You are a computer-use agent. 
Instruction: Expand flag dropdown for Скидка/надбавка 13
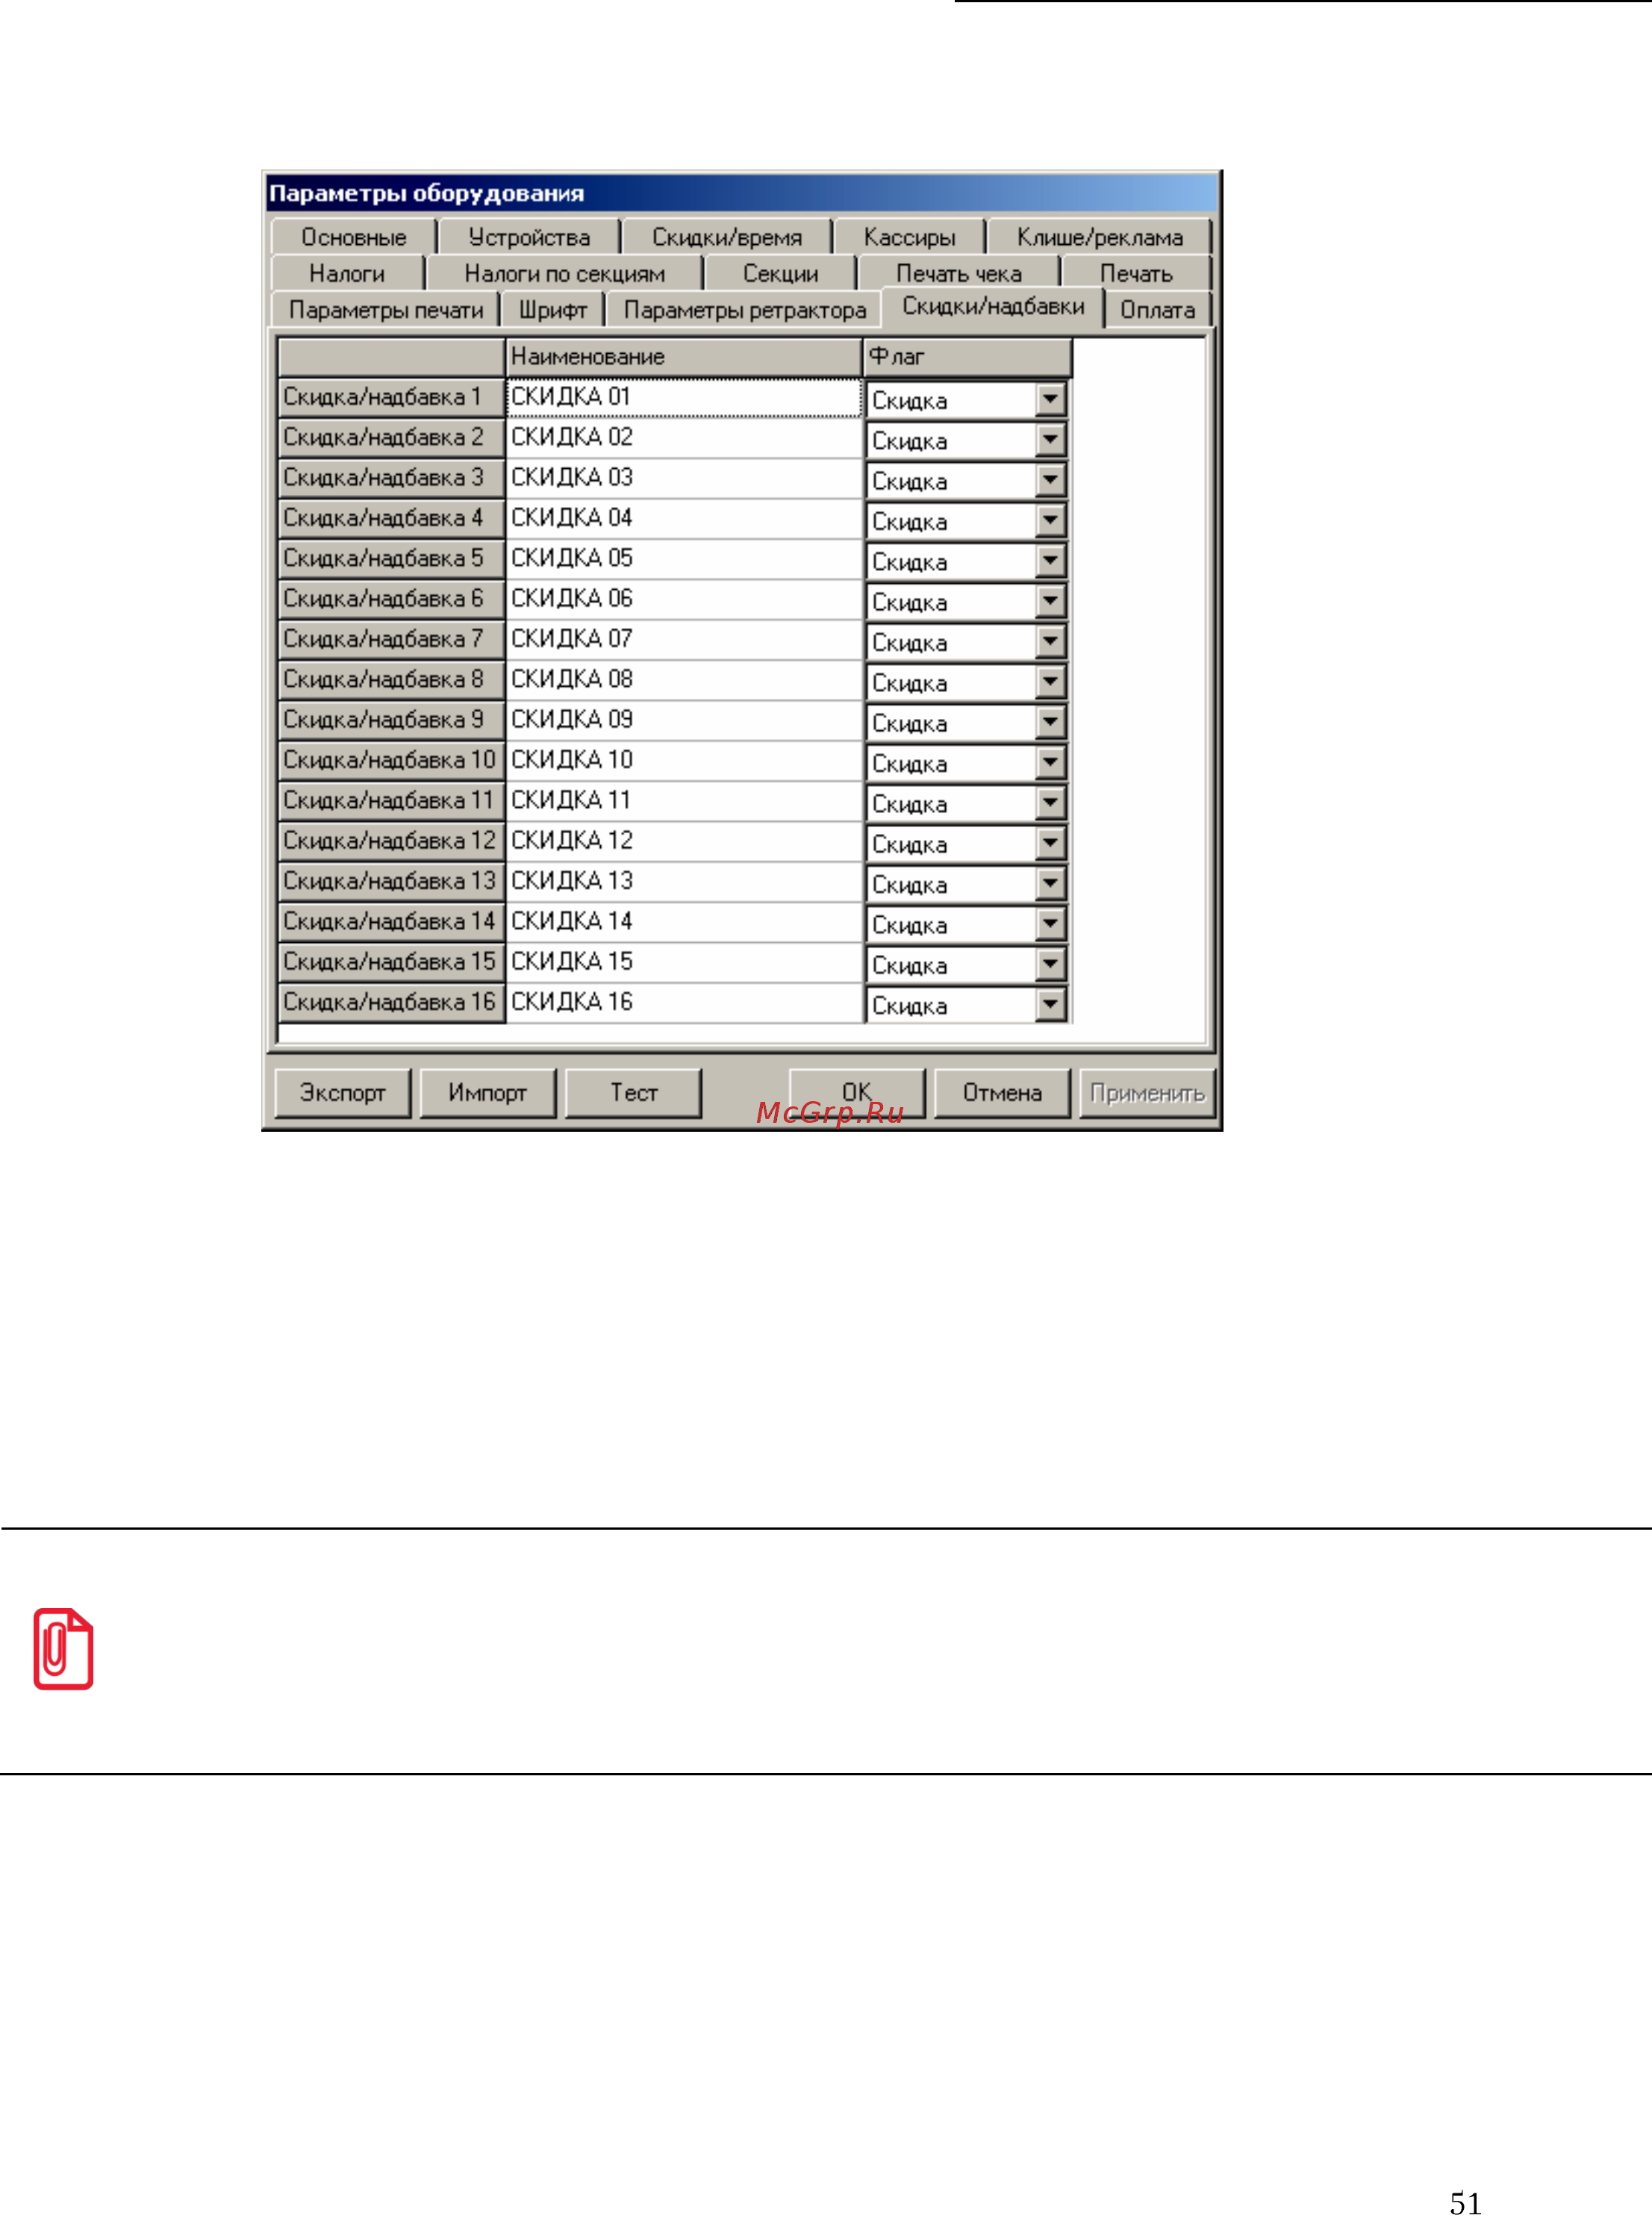coord(1050,884)
